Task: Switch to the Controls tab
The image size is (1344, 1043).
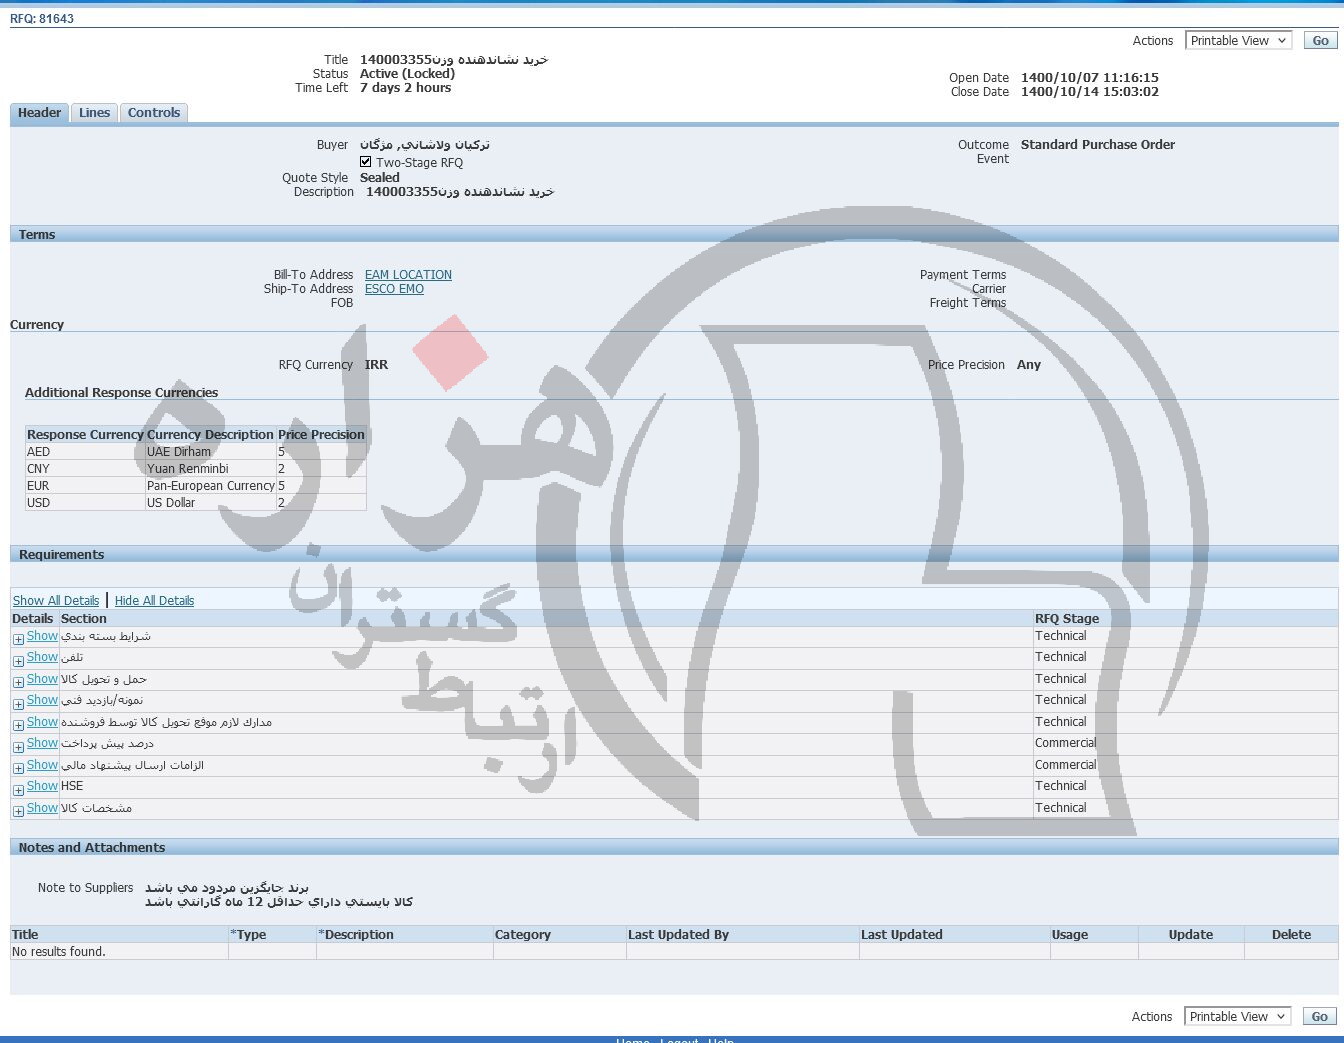Action: (153, 113)
